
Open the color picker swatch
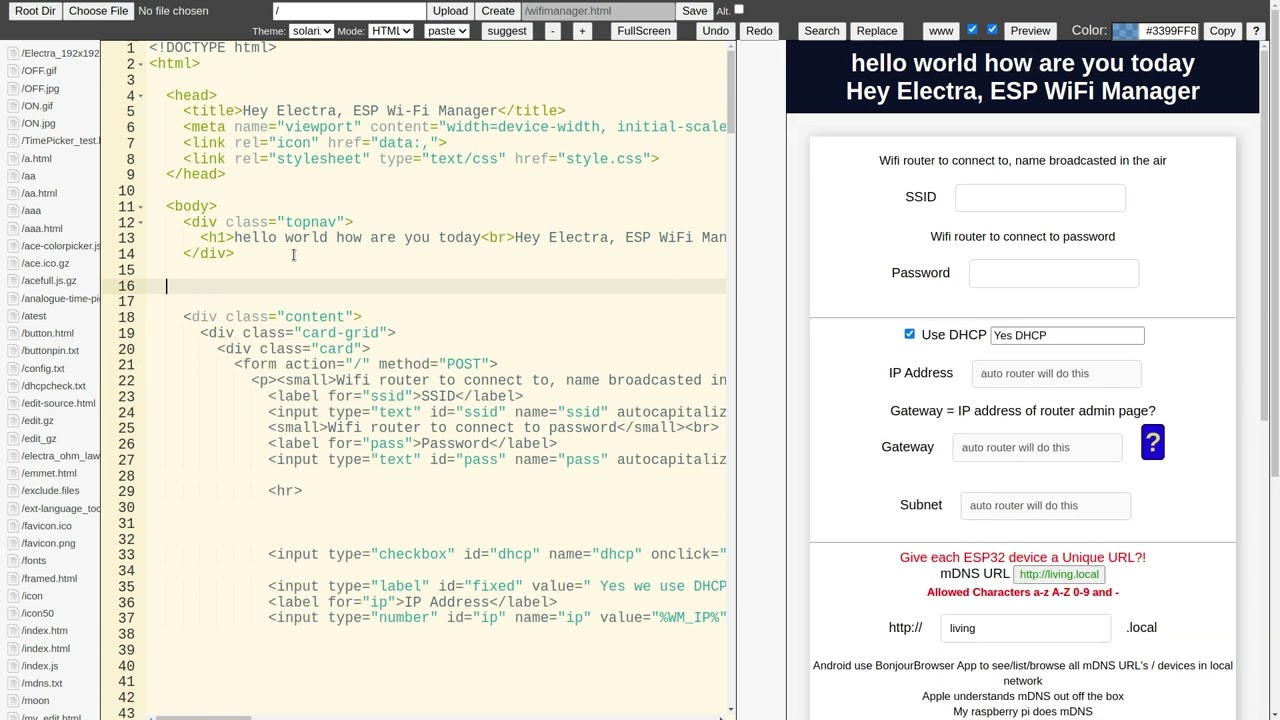pos(1125,31)
